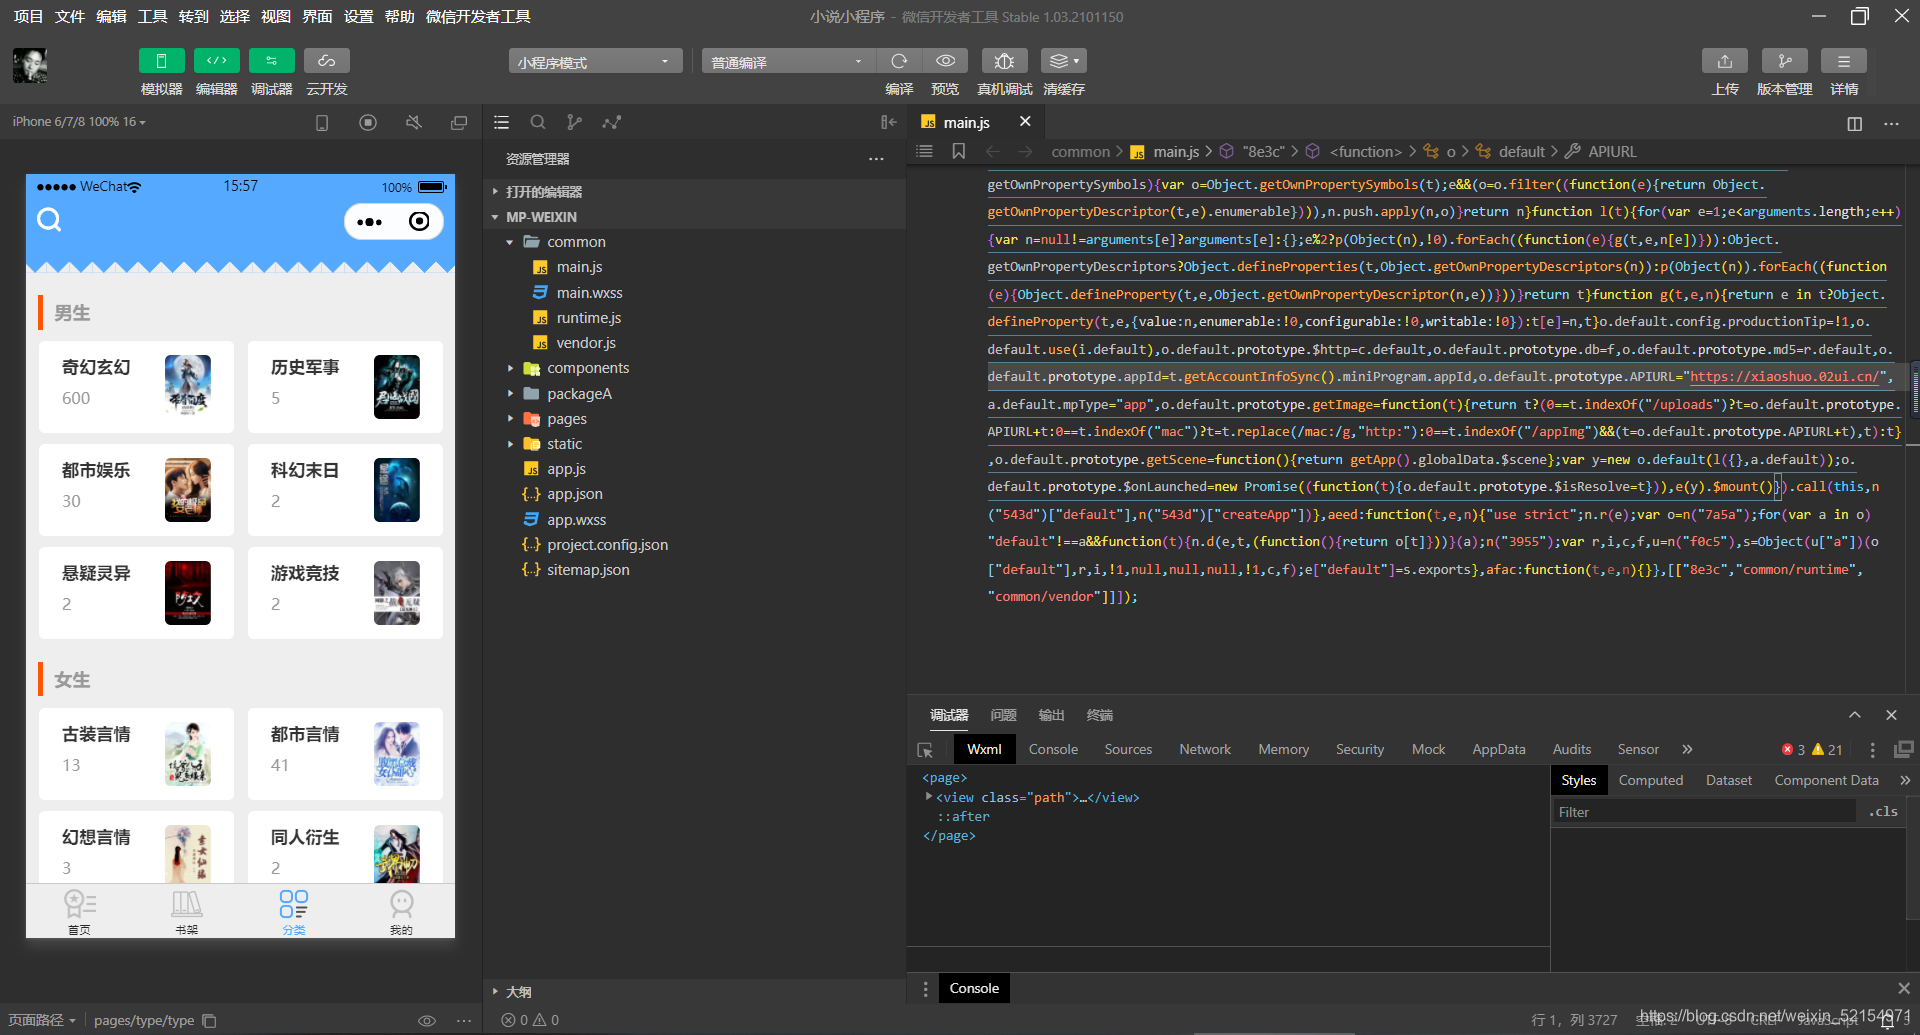Click the element inspector select icon
This screenshot has height=1035, width=1920.
coord(925,750)
